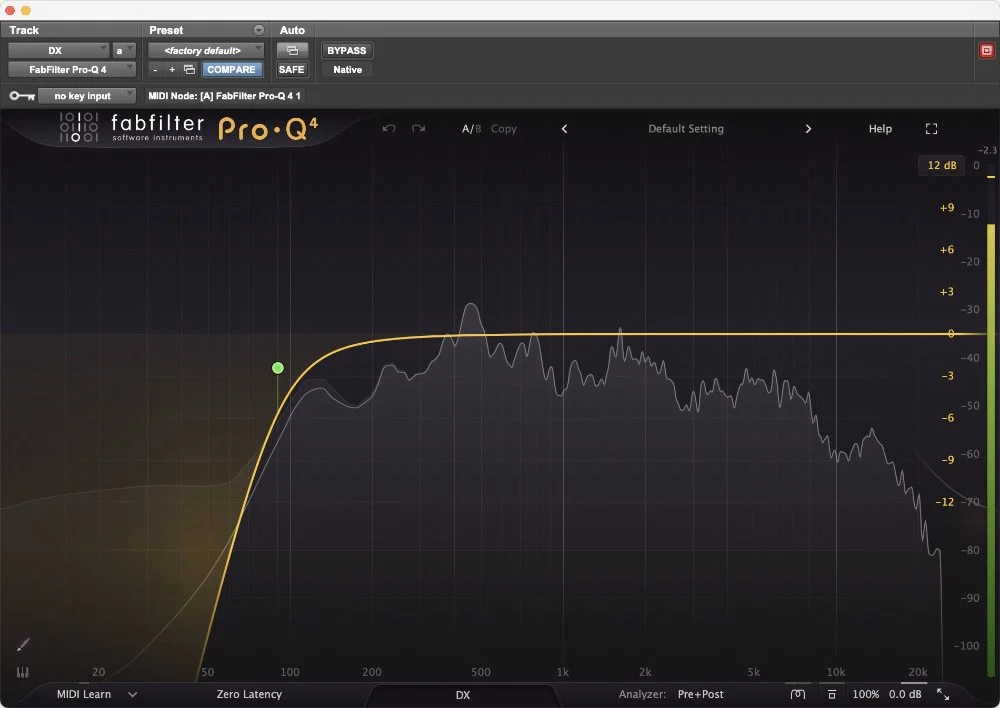This screenshot has width=1000, height=708.
Task: Select the EQ sketch pencil tool
Action: [x=23, y=645]
